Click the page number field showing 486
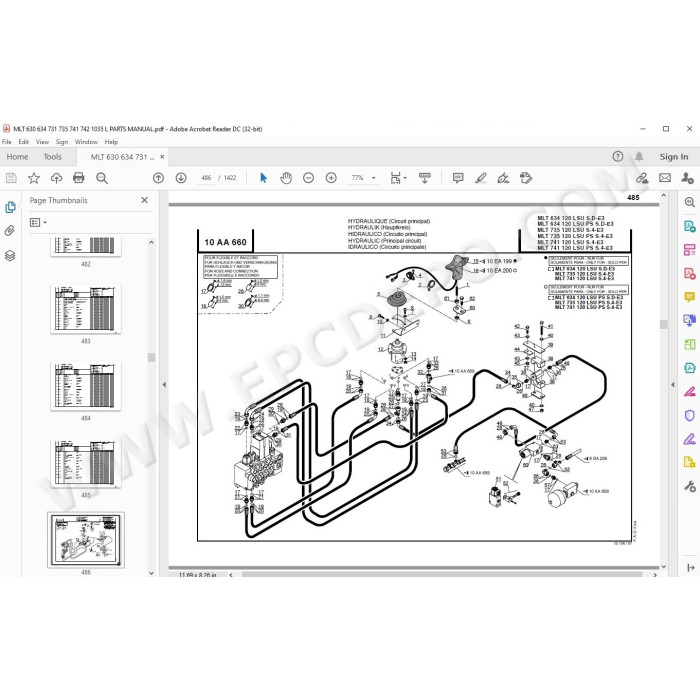This screenshot has width=700, height=700. (x=206, y=178)
